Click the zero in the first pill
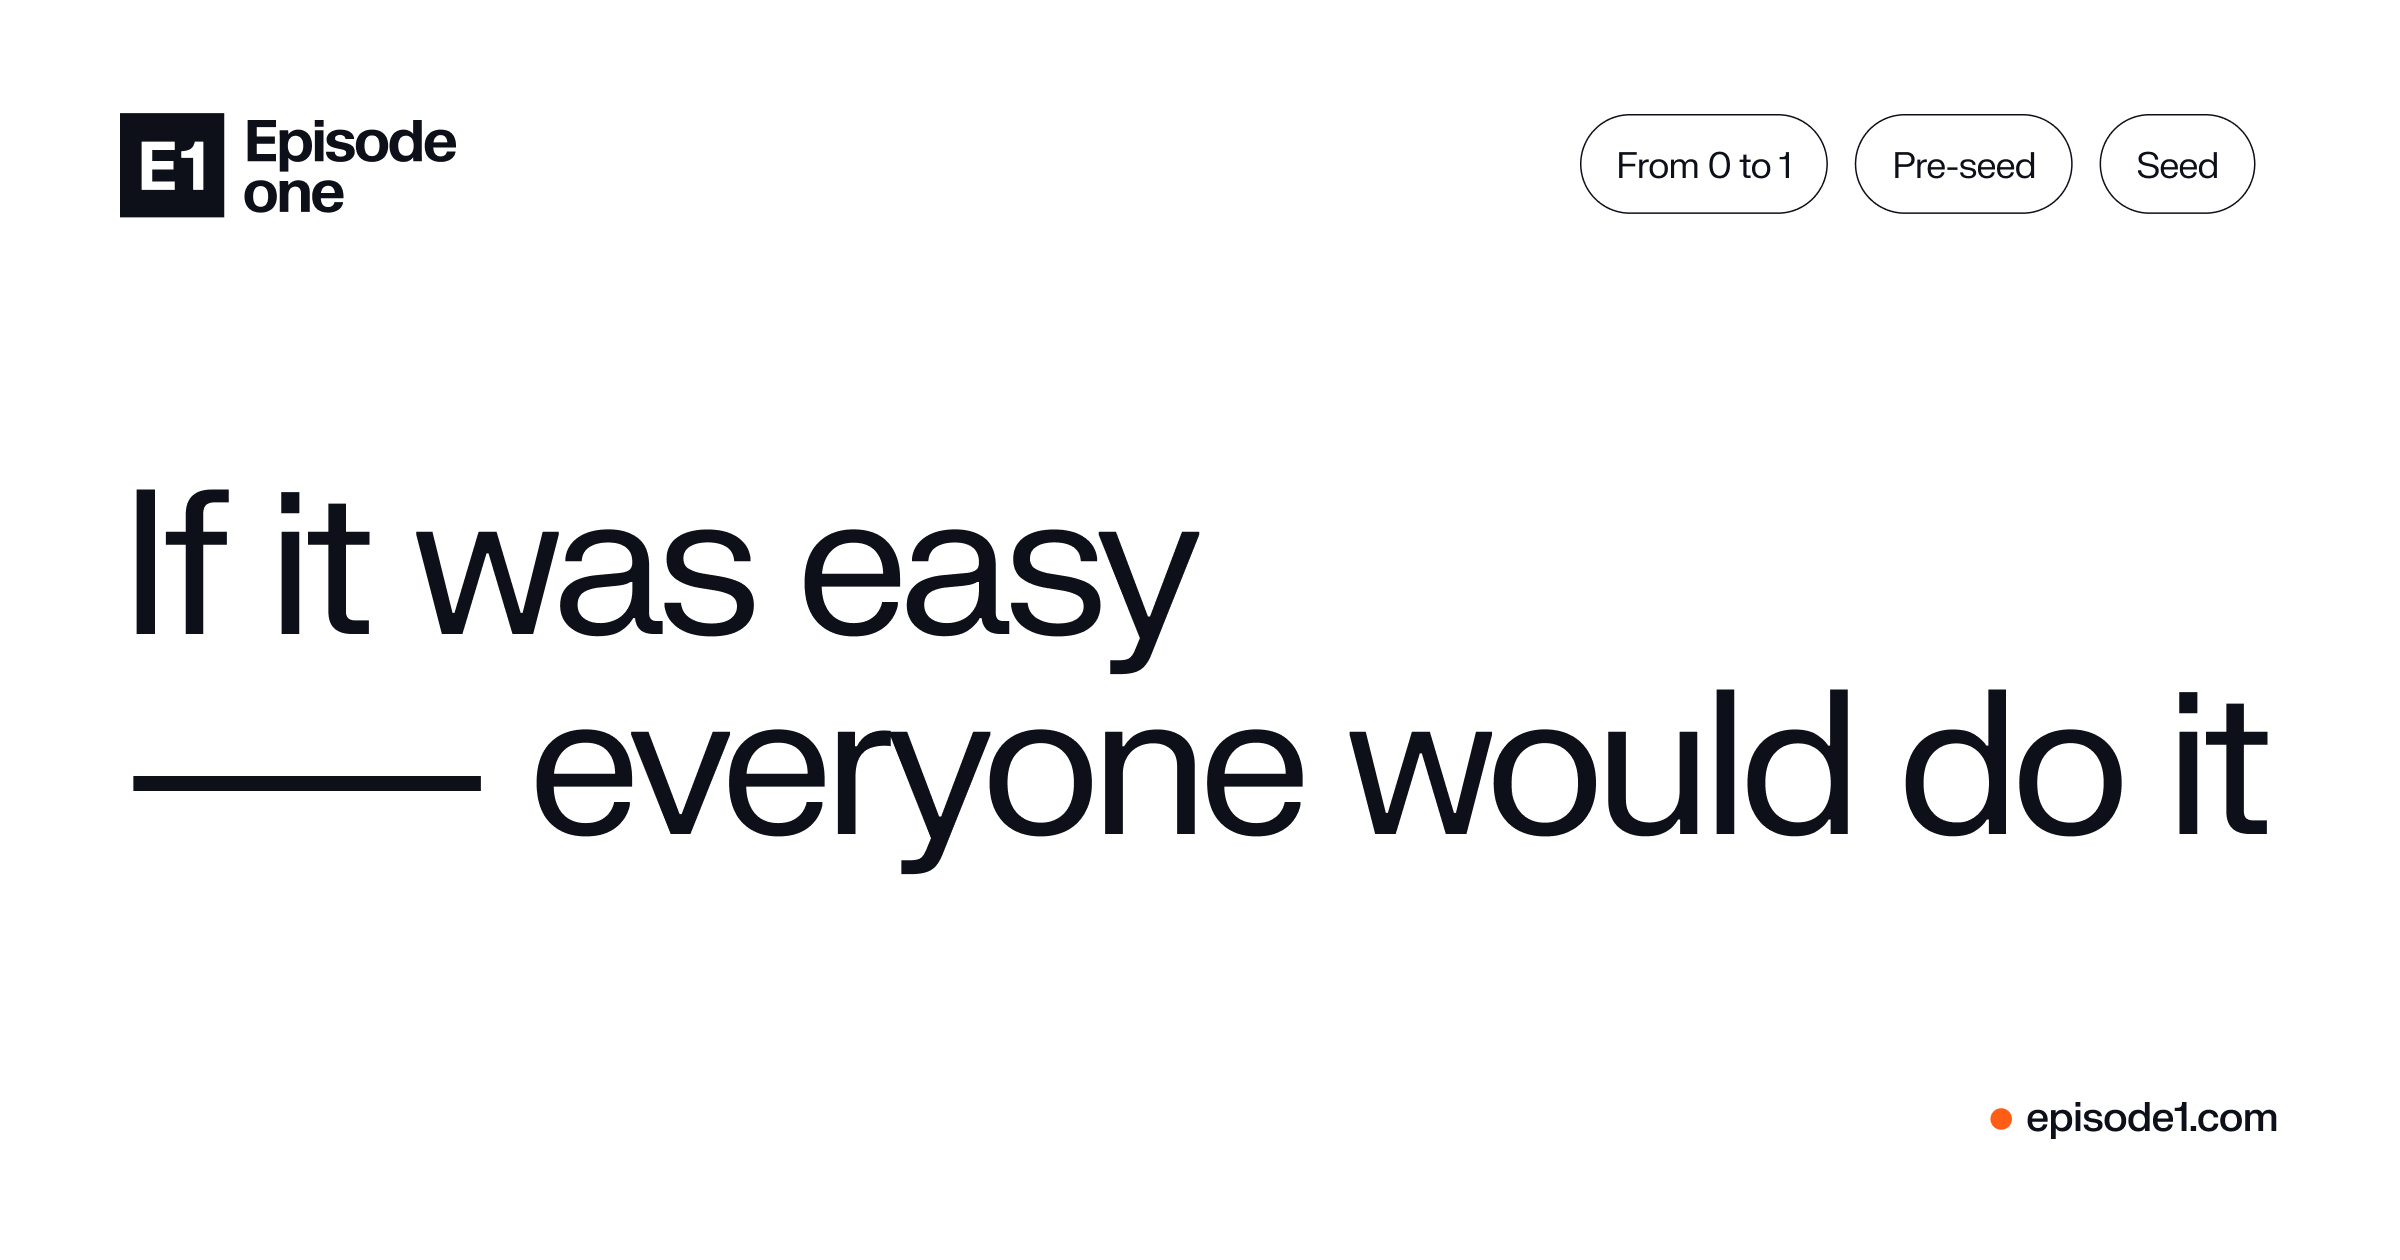Image resolution: width=2400 pixels, height=1260 pixels. [1719, 165]
